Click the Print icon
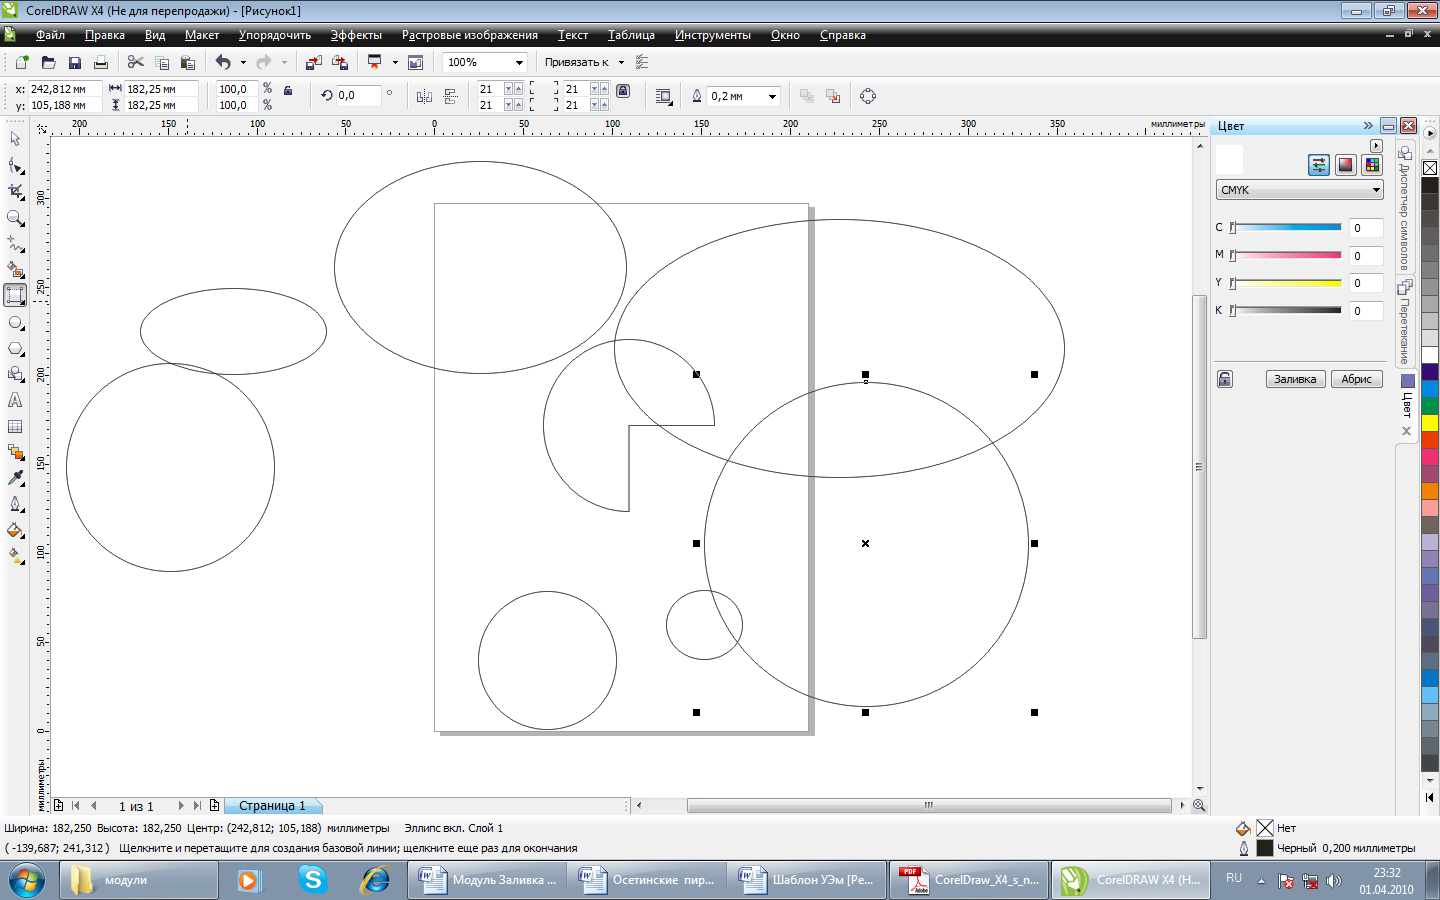 [x=100, y=62]
